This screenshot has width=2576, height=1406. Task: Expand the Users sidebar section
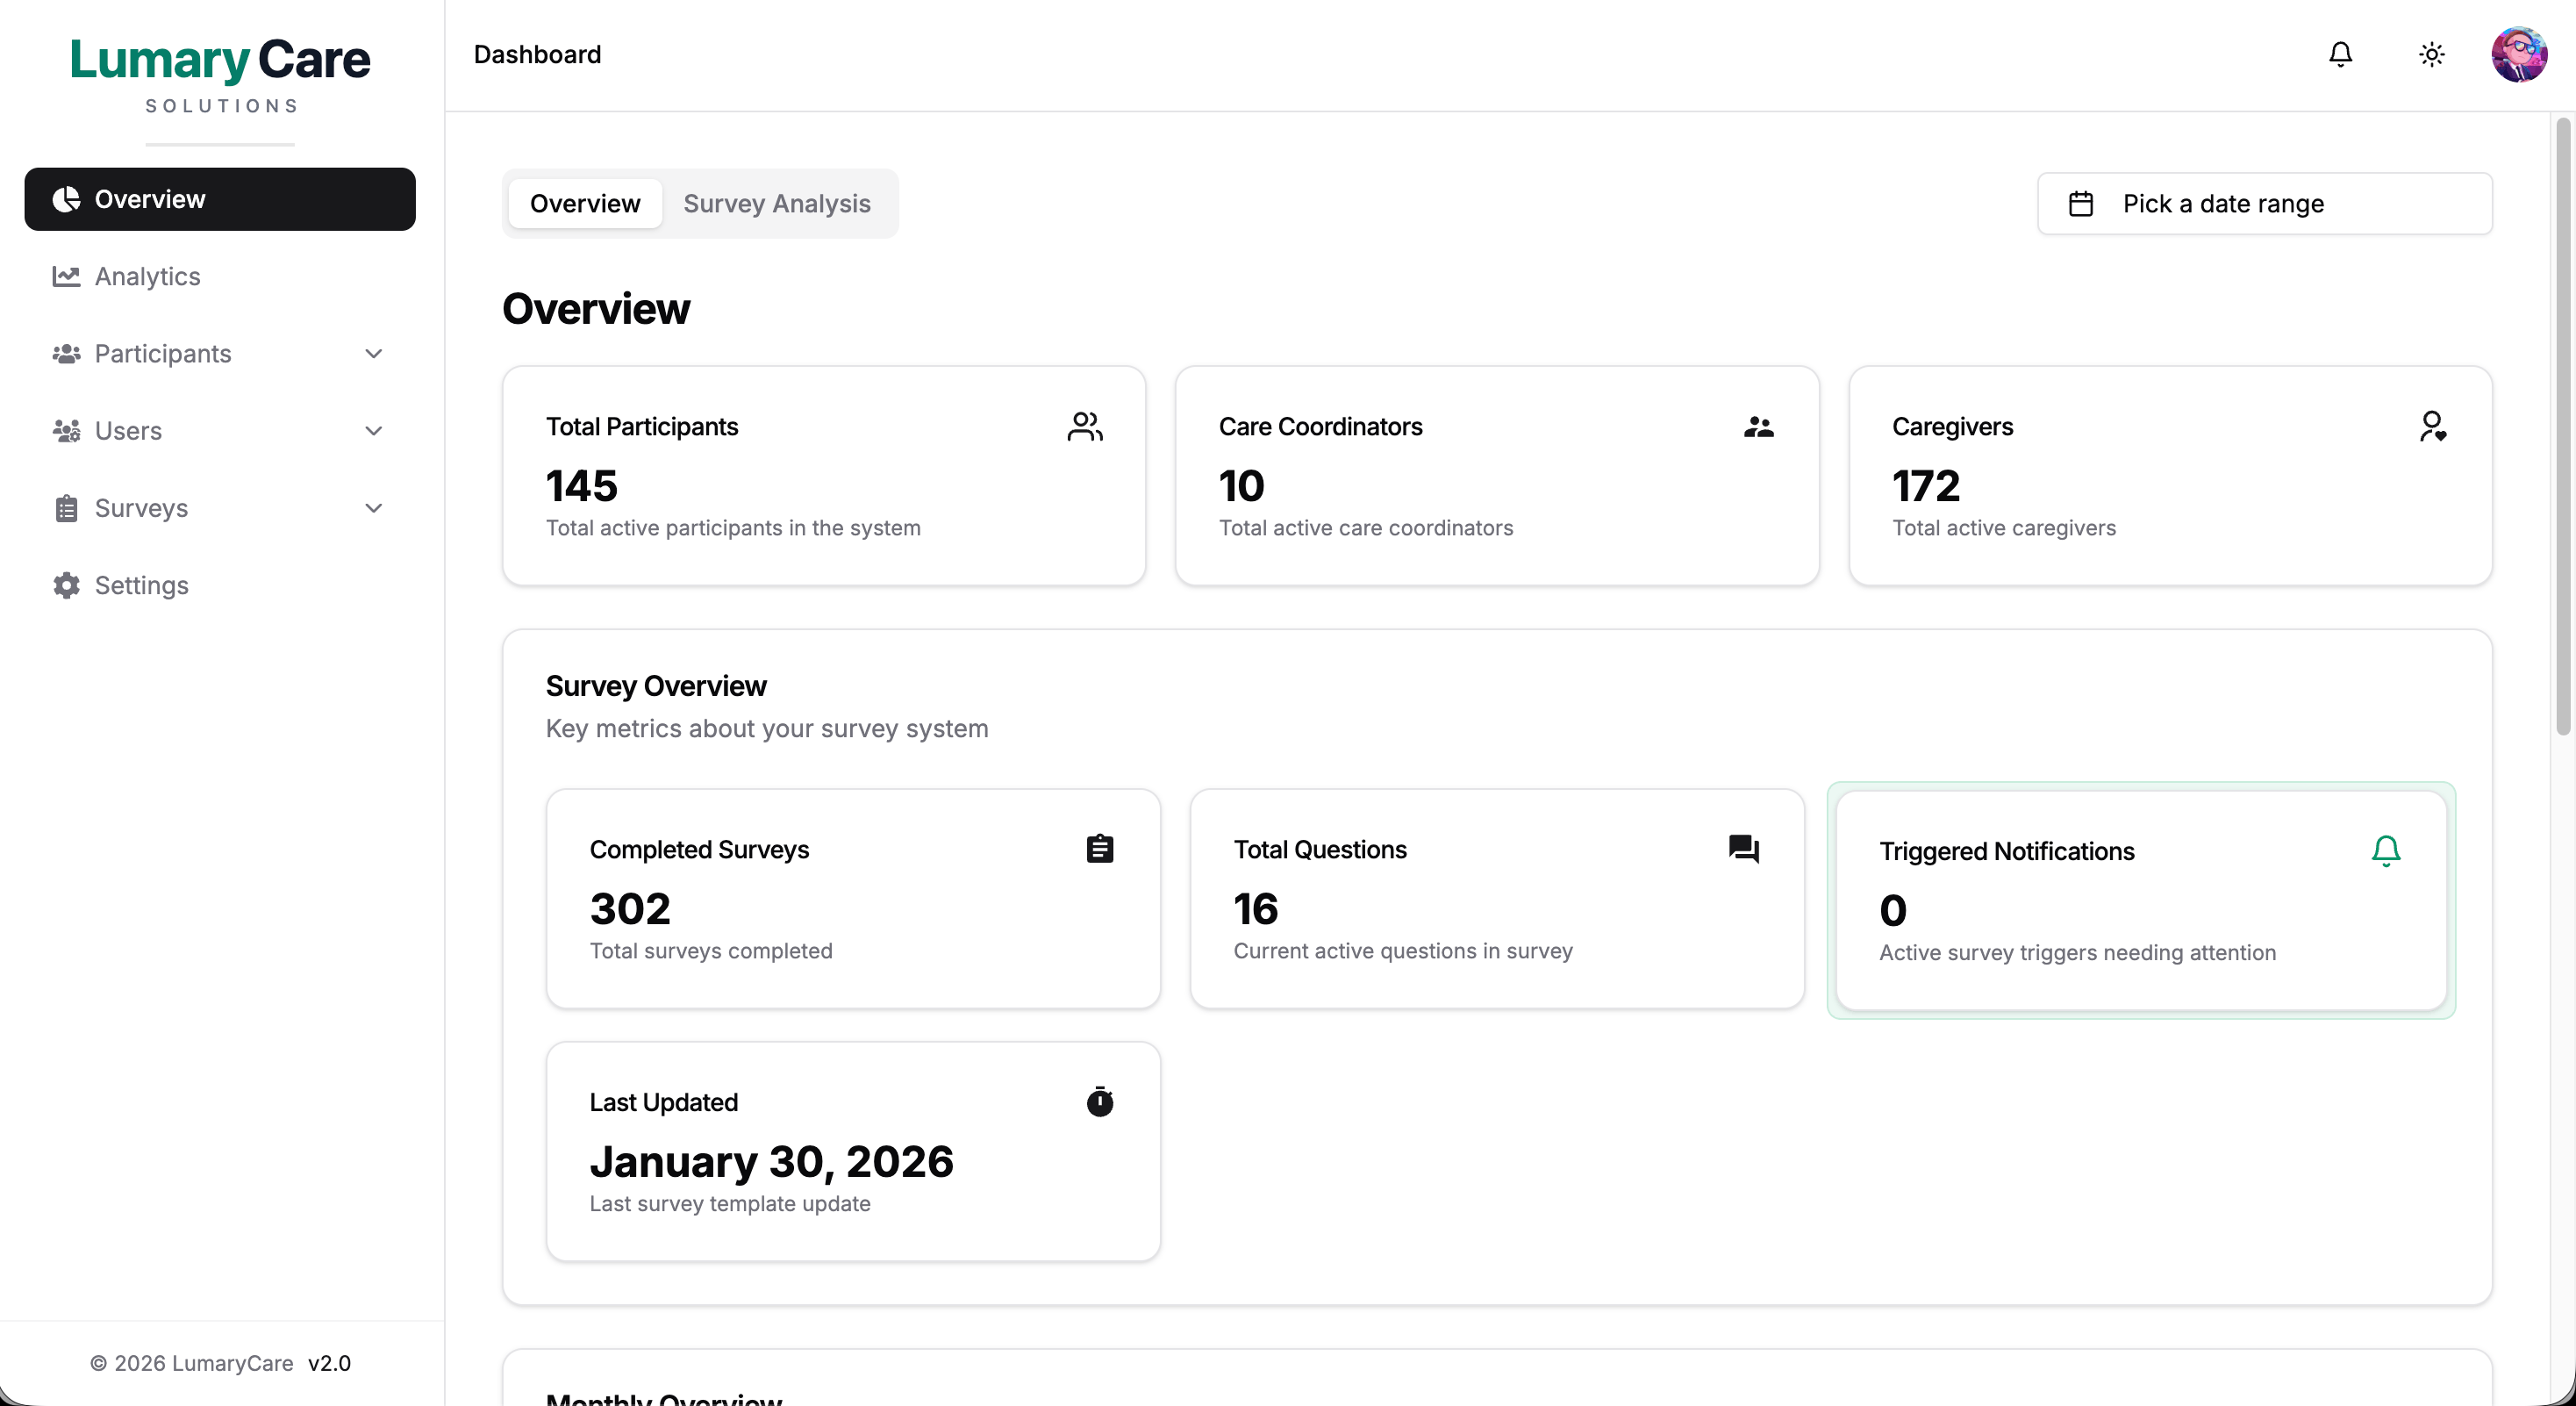(373, 430)
